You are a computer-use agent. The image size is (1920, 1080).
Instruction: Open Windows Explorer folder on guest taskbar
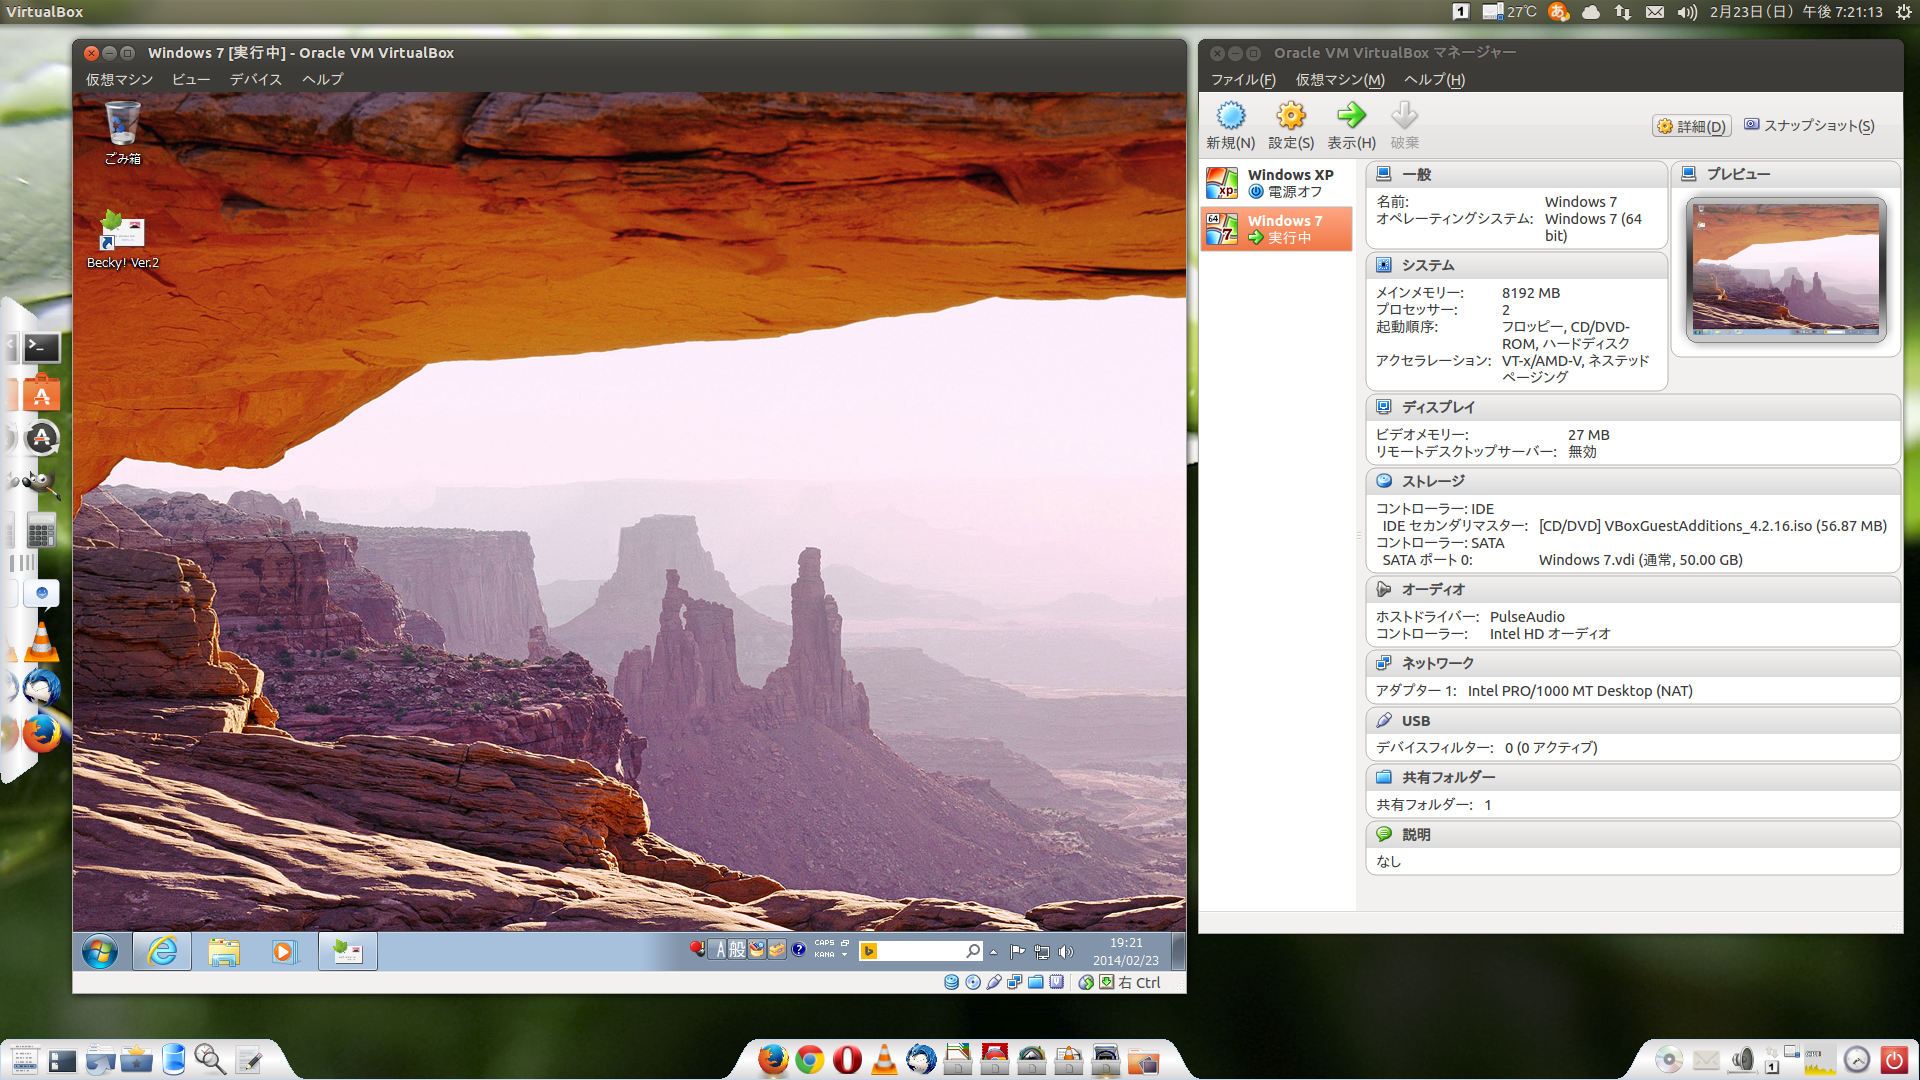224,952
